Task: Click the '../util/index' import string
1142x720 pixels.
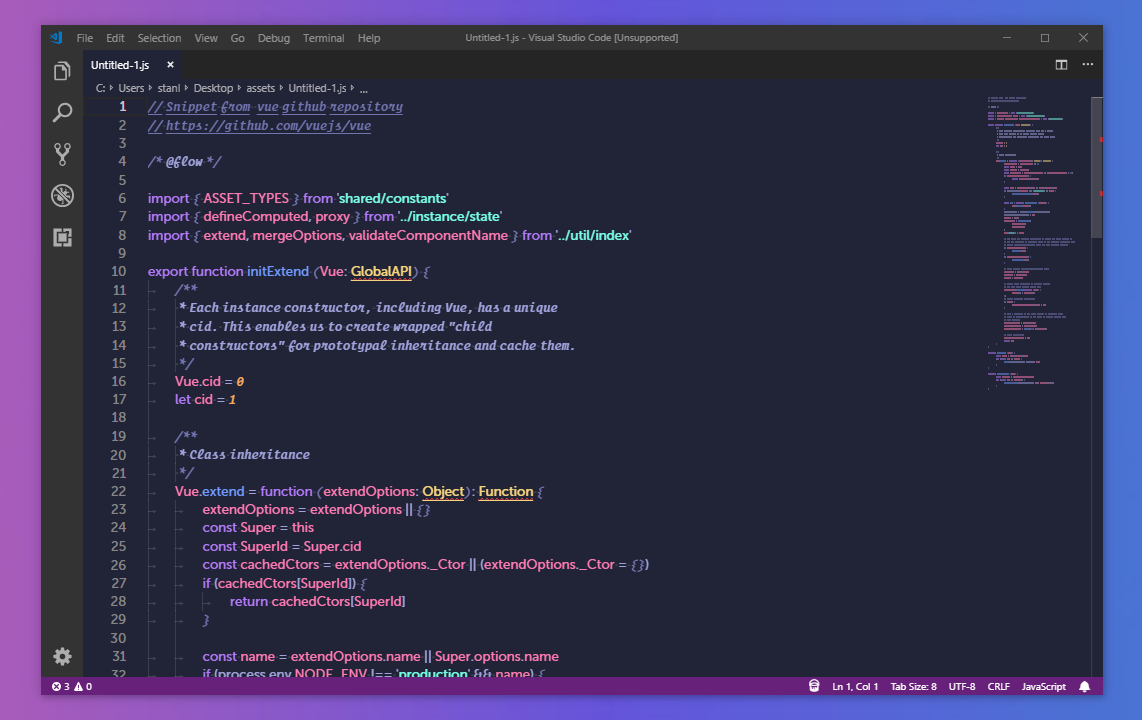Action: (593, 235)
